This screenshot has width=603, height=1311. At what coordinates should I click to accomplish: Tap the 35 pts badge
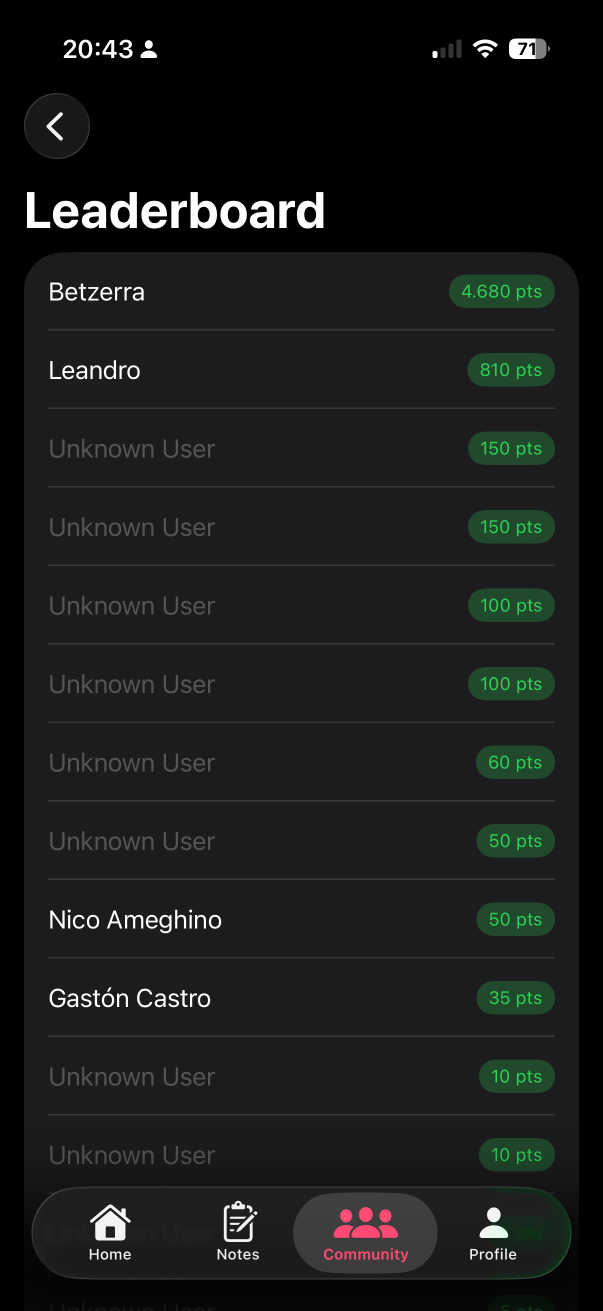tap(515, 998)
